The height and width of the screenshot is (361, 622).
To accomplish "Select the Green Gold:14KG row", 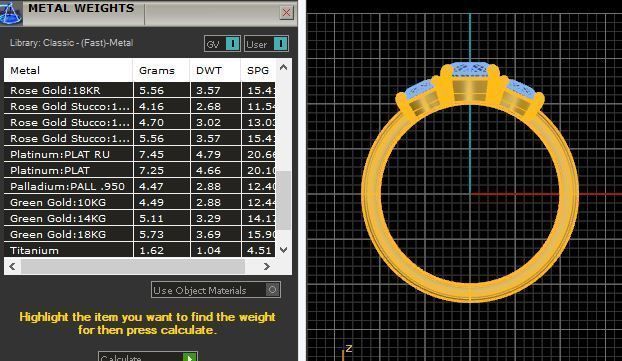I will coord(140,218).
